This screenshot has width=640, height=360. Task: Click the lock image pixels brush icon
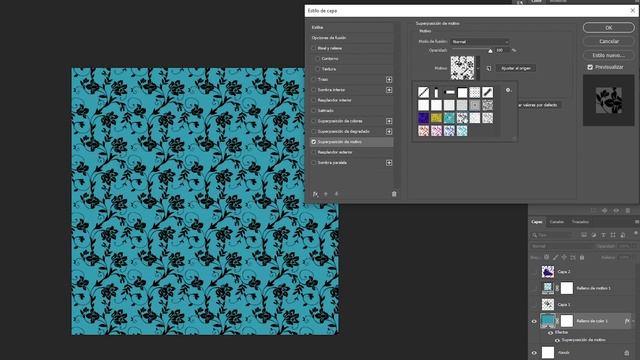tap(555, 257)
